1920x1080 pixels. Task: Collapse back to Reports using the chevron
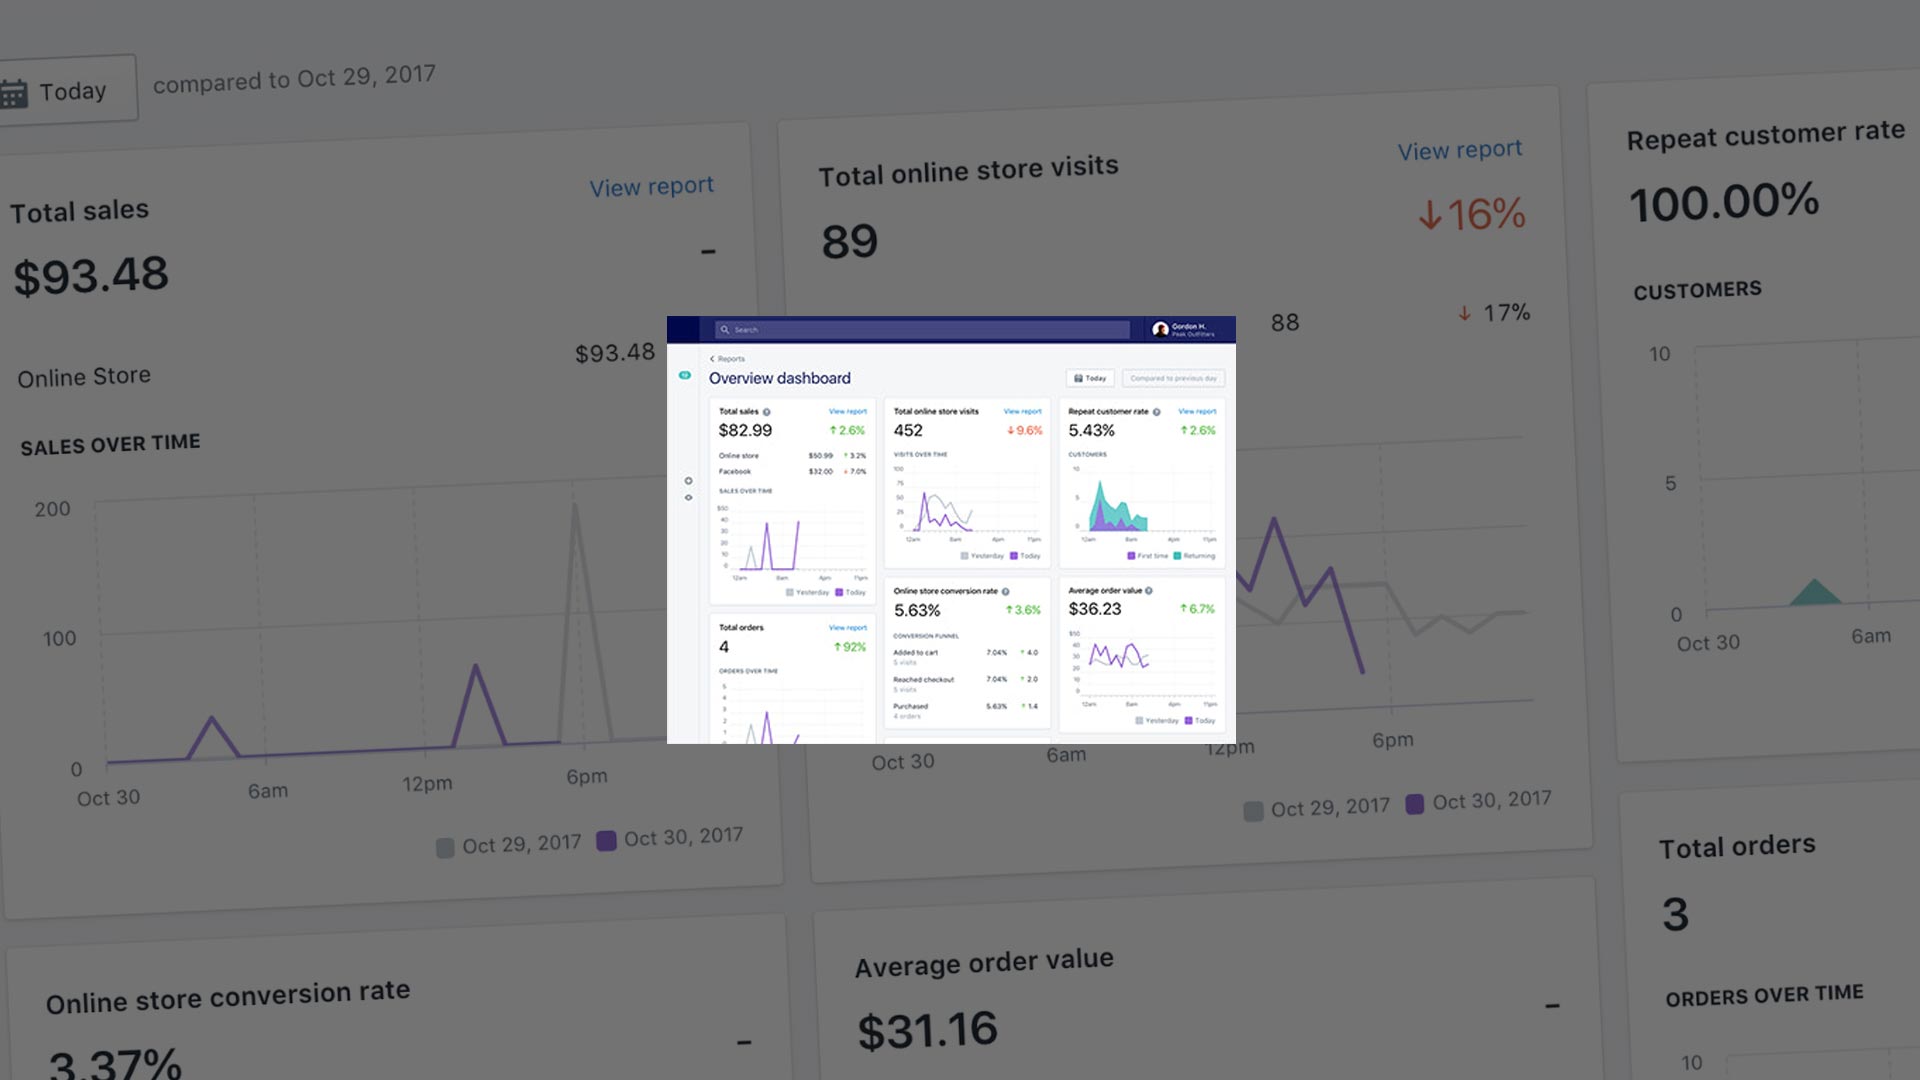(712, 359)
